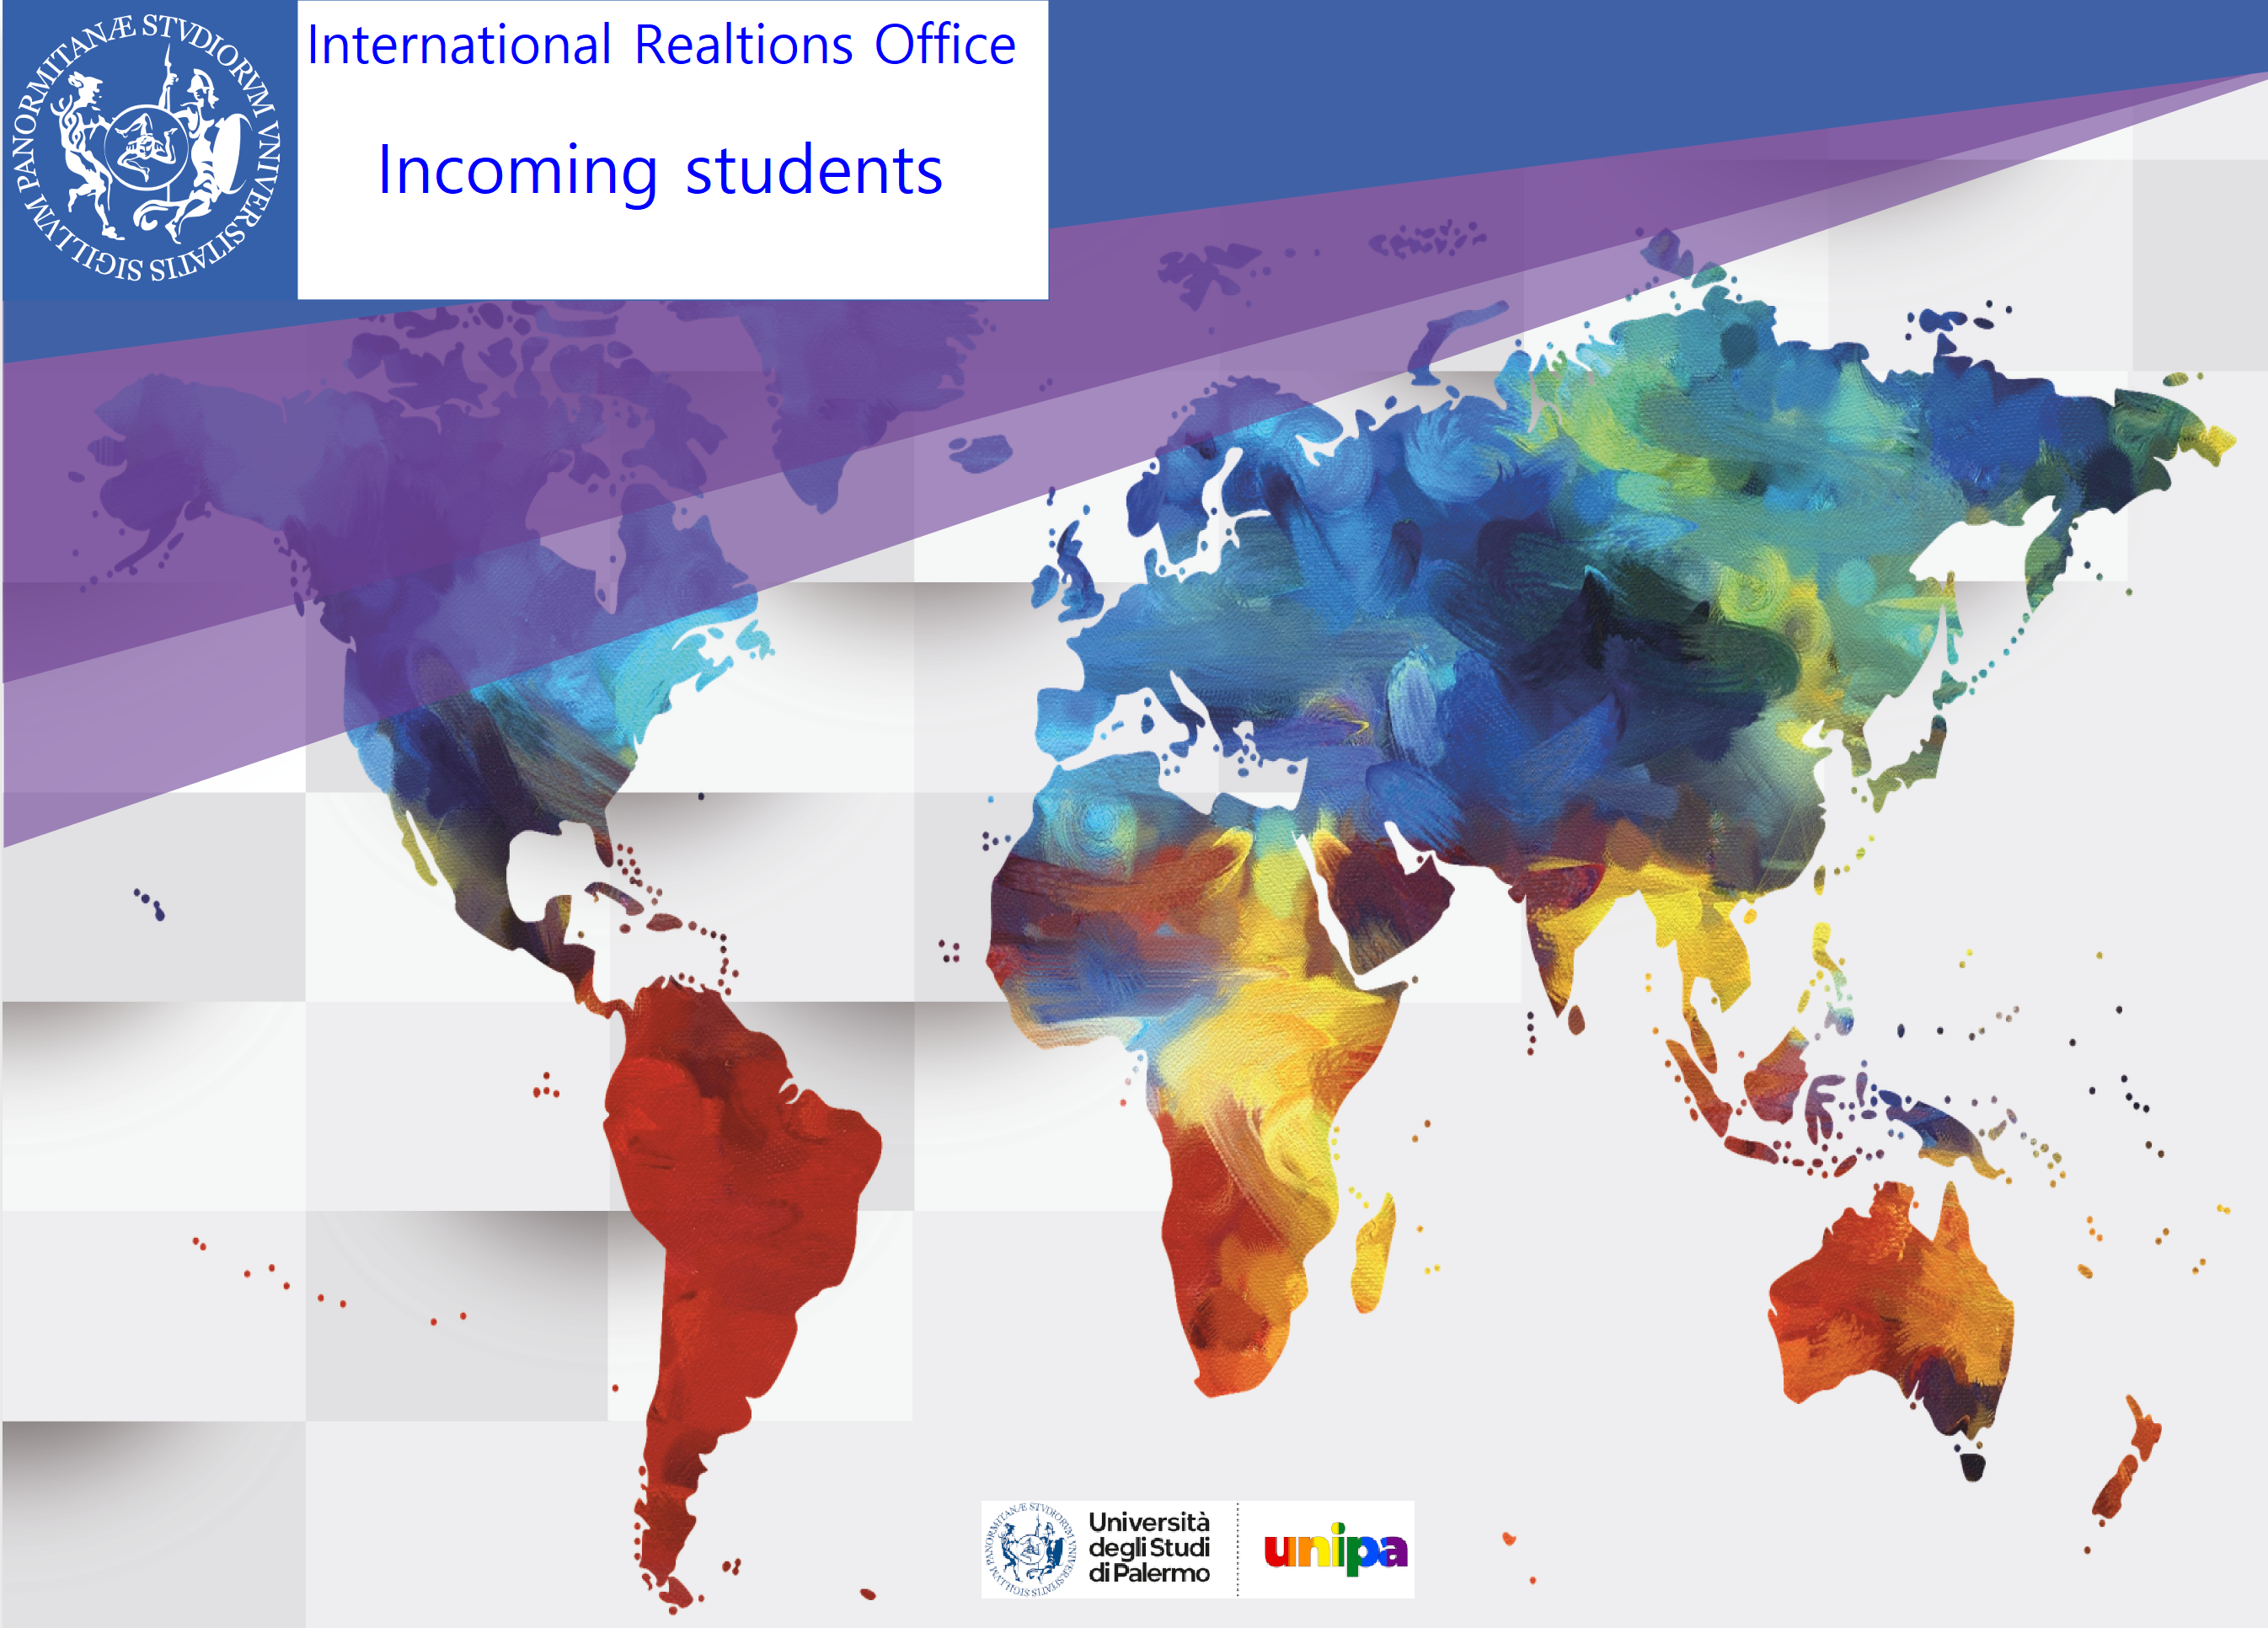Click the University of Palermo seal top-left
Viewport: 2268px width, 1628px height.
147,148
